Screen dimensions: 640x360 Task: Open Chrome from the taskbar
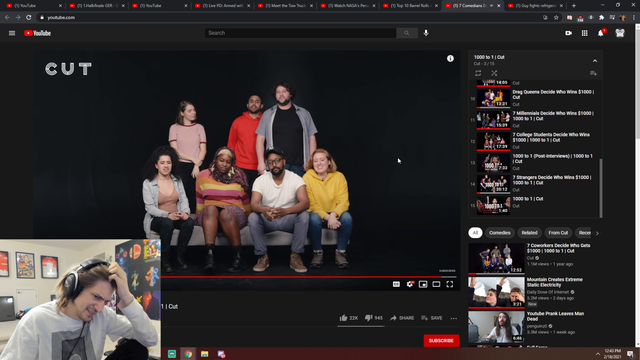coord(188,354)
